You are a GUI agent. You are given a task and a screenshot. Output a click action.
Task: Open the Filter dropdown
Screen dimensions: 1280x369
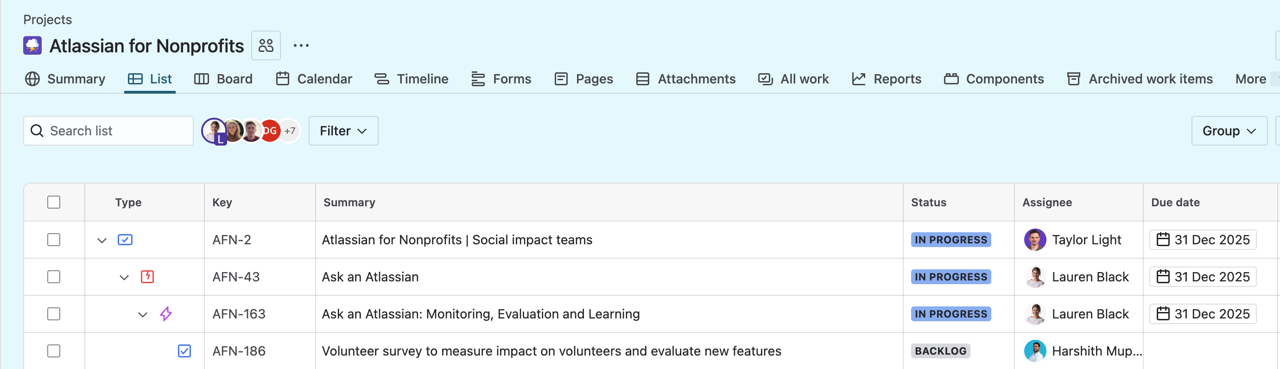point(343,131)
